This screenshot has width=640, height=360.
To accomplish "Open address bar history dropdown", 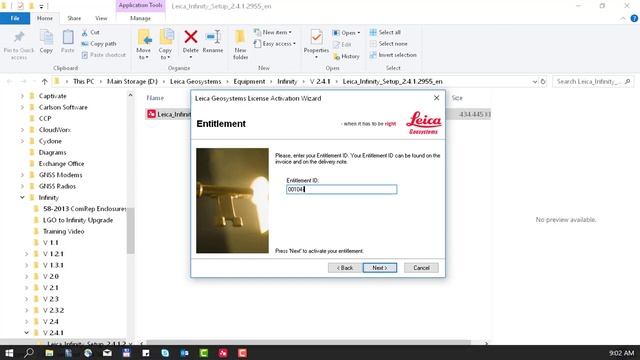I will pos(535,82).
